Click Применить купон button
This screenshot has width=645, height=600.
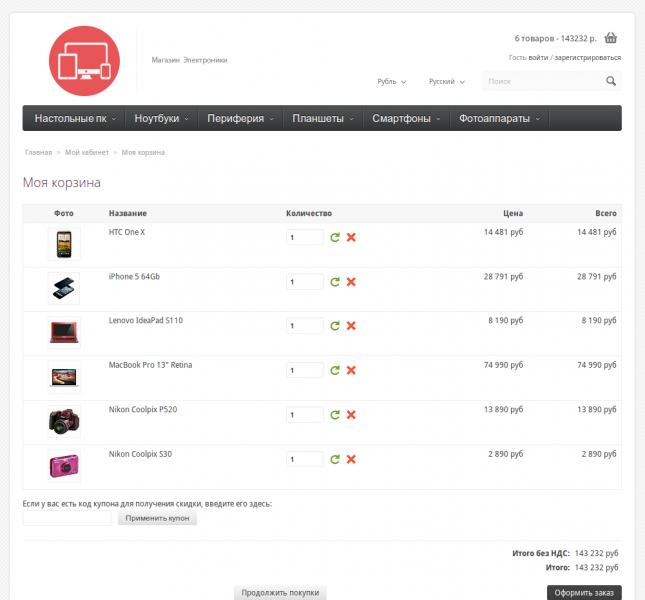(157, 518)
